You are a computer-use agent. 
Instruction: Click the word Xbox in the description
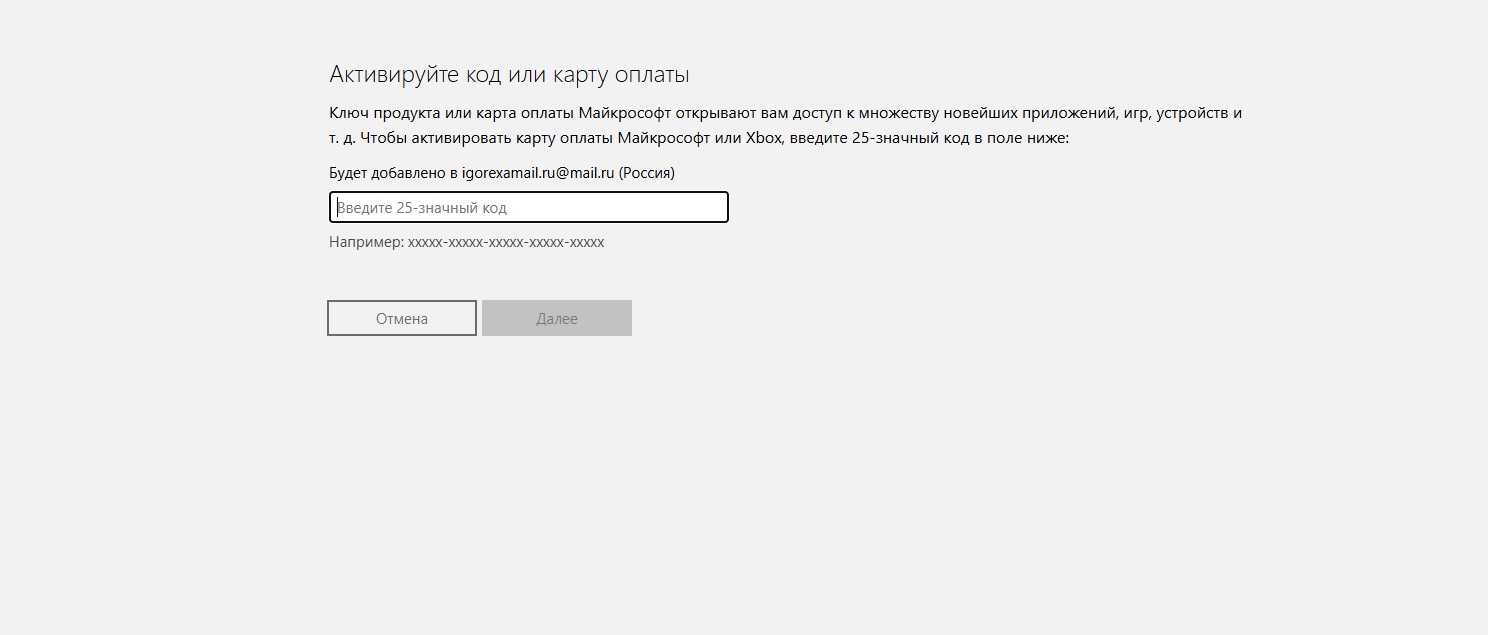tap(763, 138)
